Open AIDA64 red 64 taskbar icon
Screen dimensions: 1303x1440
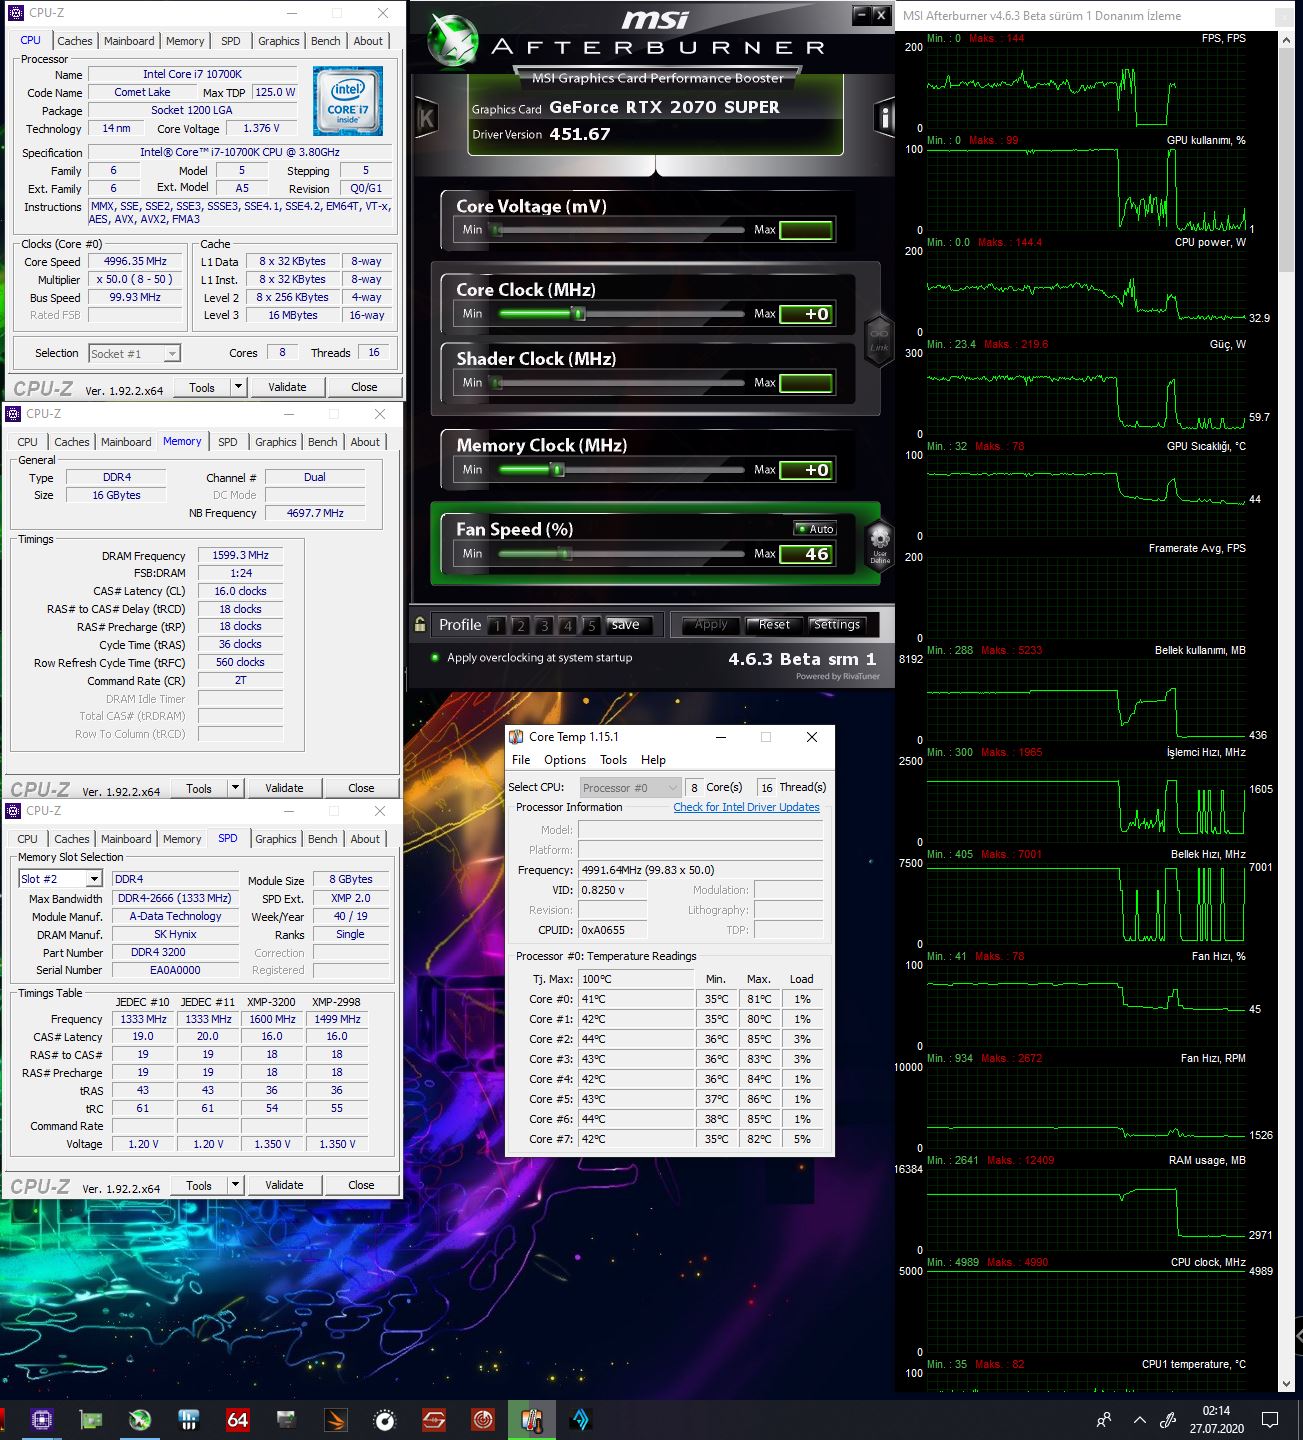(x=237, y=1419)
